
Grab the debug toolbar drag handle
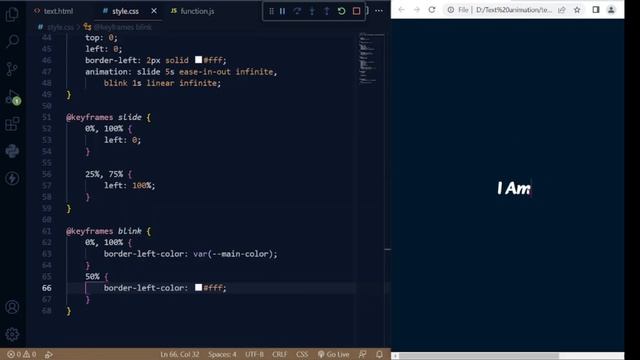tap(271, 11)
